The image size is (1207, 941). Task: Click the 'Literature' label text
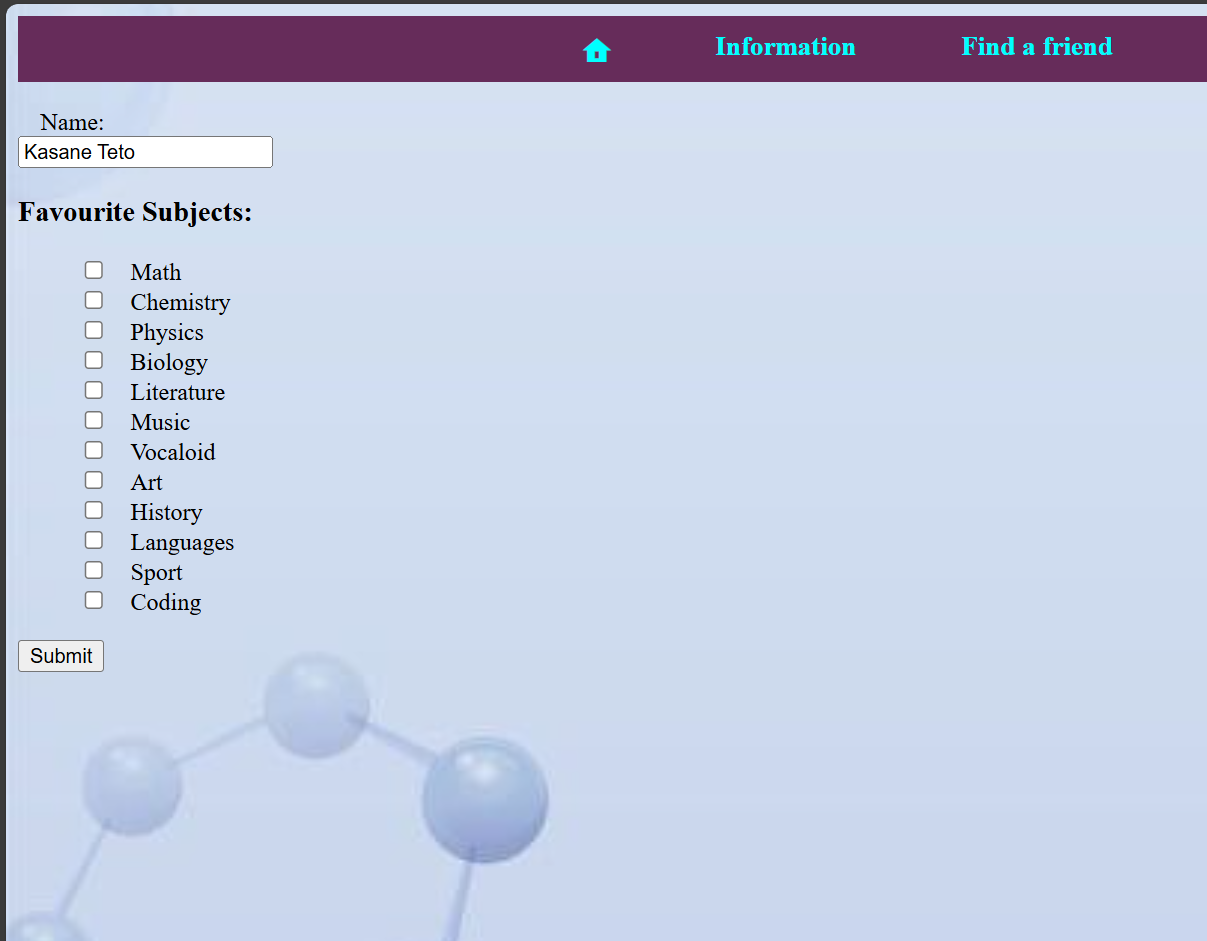coord(177,392)
